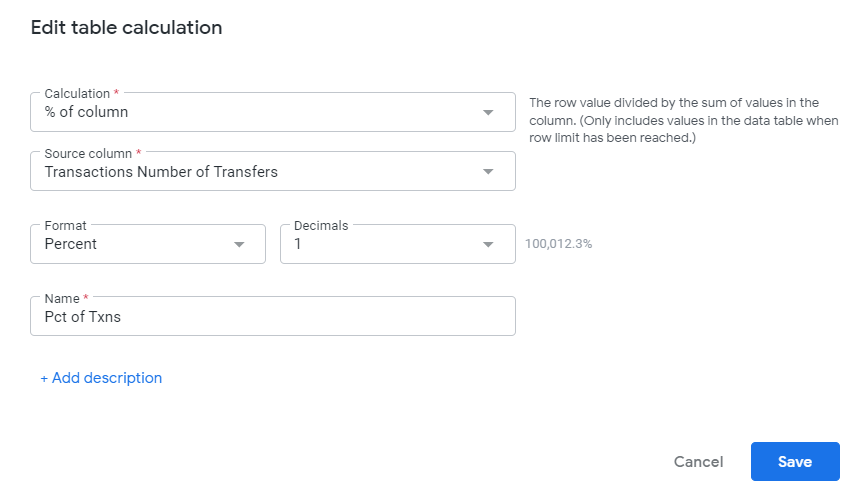Viewport: 867px width, 494px height.
Task: Click the 100,012.3% format preview
Action: click(x=558, y=244)
